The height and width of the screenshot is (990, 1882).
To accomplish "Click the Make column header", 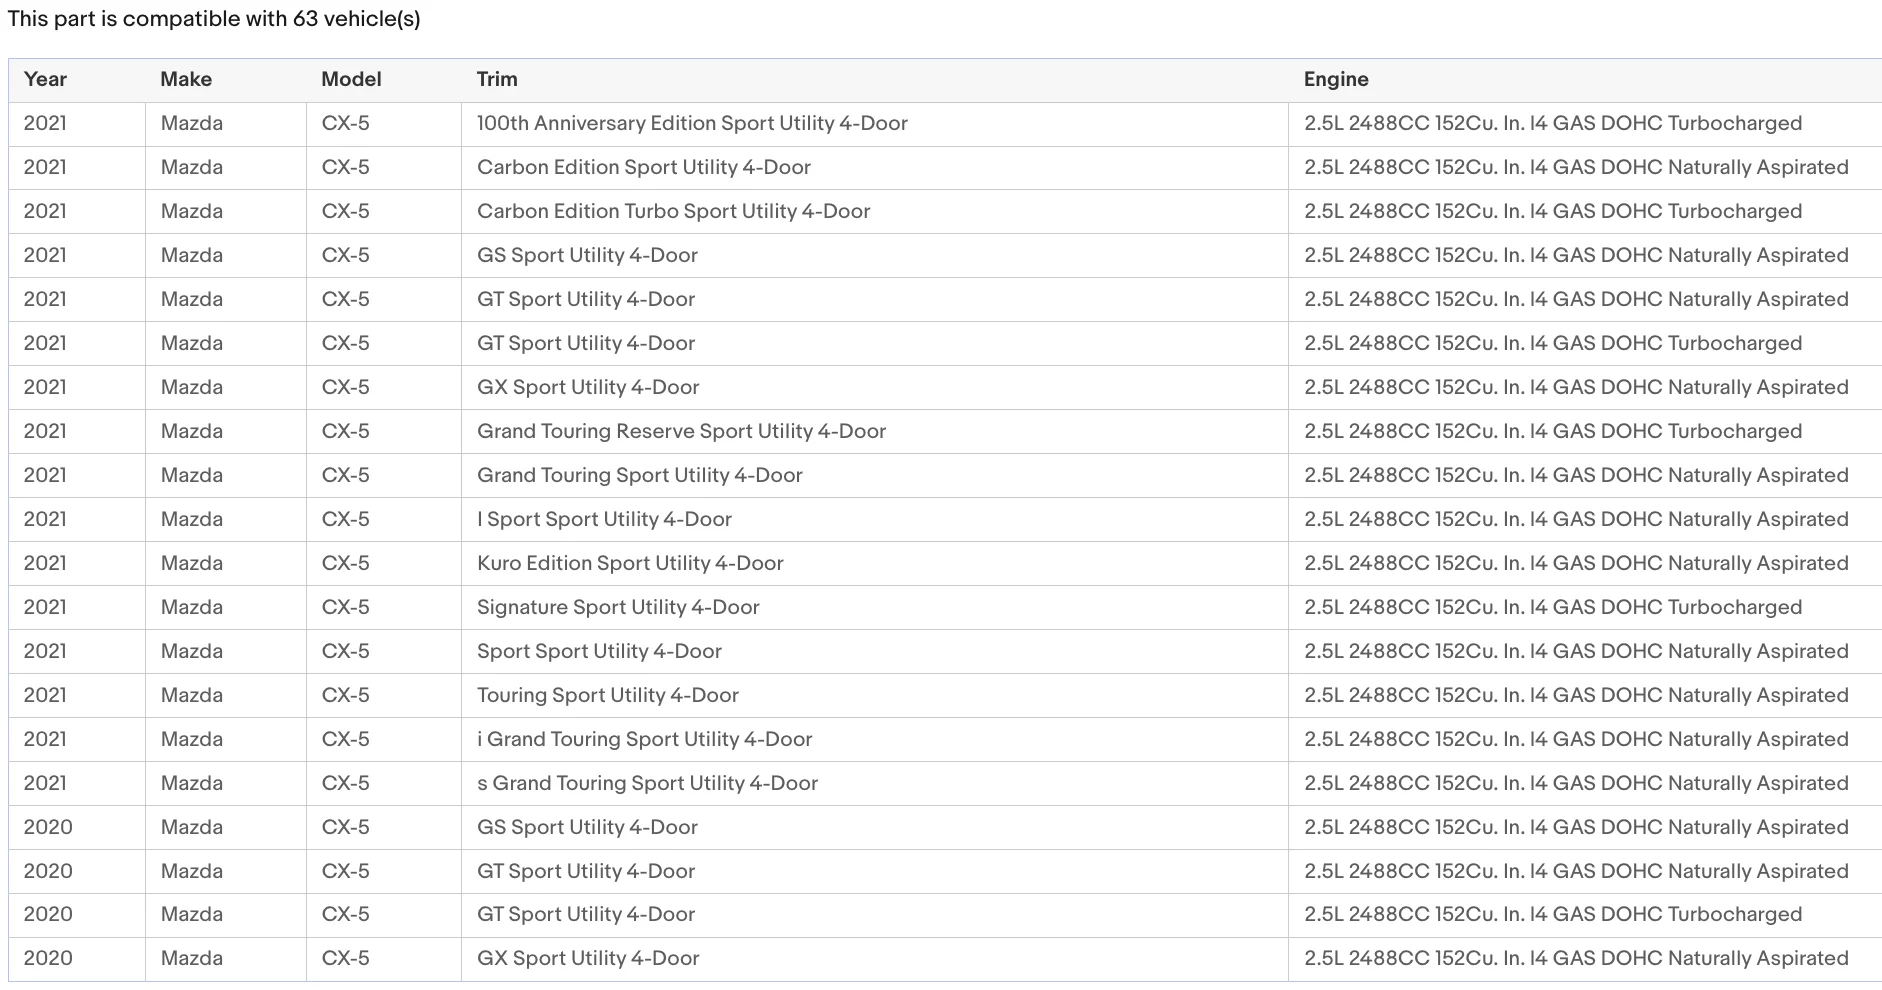I will [186, 79].
